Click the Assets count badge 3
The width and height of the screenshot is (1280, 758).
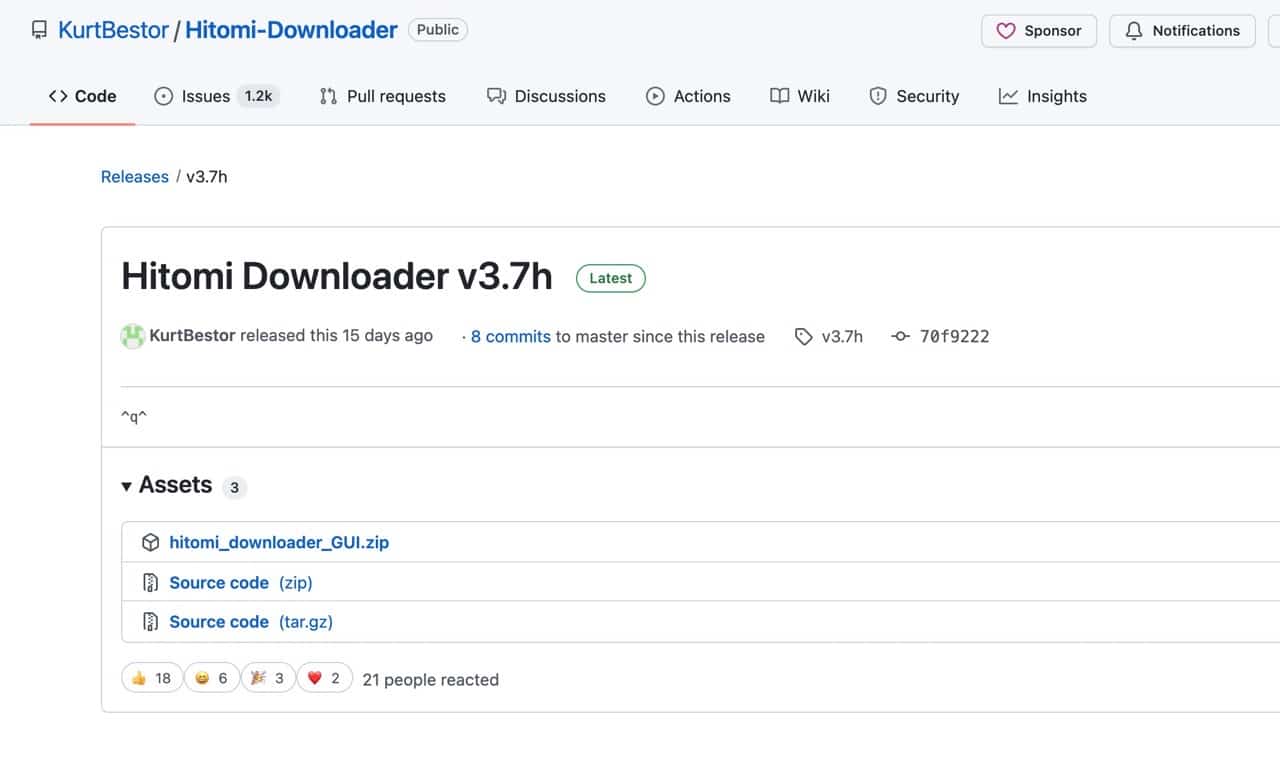coord(234,487)
